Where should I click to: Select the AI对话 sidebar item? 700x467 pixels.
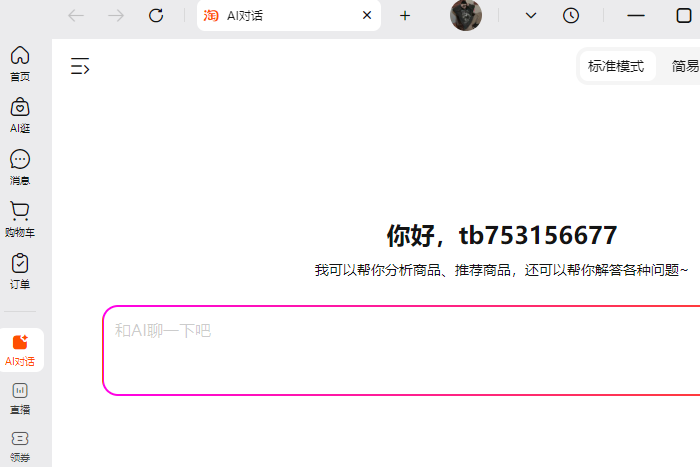pos(20,350)
